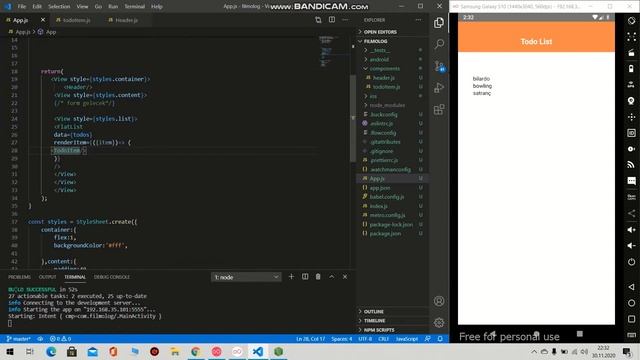This screenshot has width=640, height=360.
Task: Open the Terminal menu
Action: coord(135,7)
